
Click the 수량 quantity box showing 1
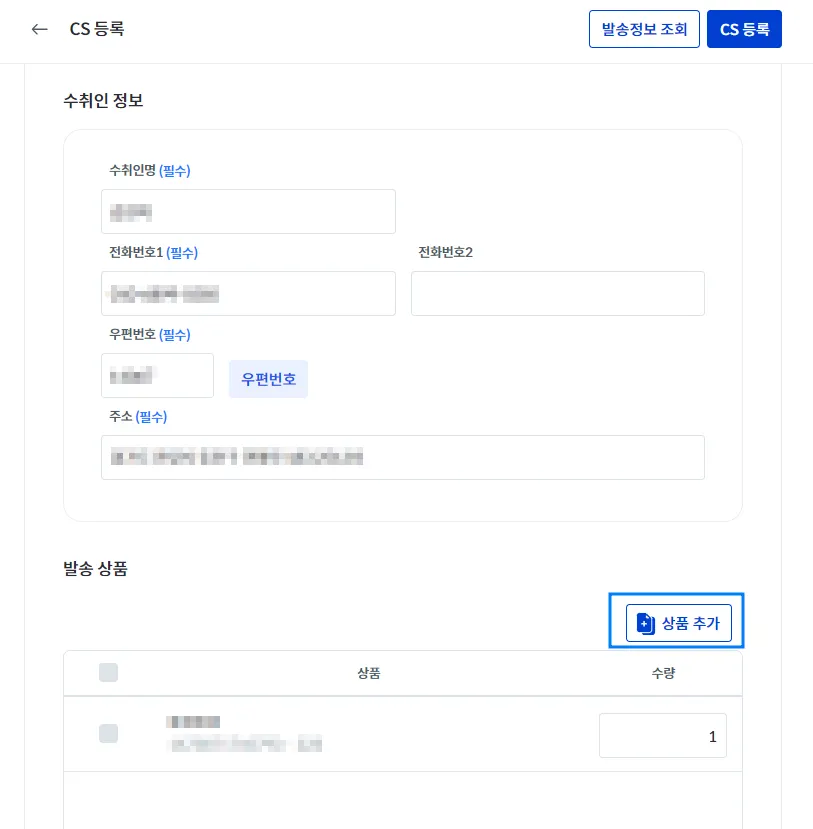click(x=662, y=736)
